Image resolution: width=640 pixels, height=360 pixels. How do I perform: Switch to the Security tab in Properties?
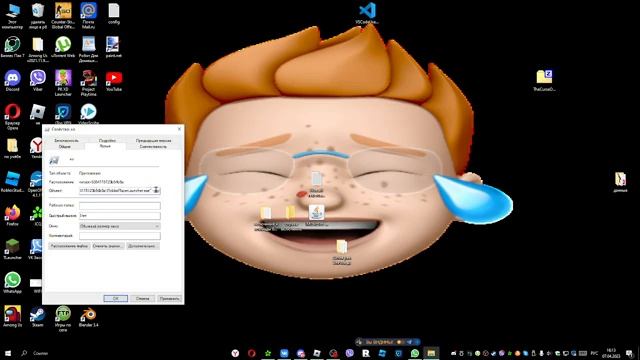(x=66, y=140)
